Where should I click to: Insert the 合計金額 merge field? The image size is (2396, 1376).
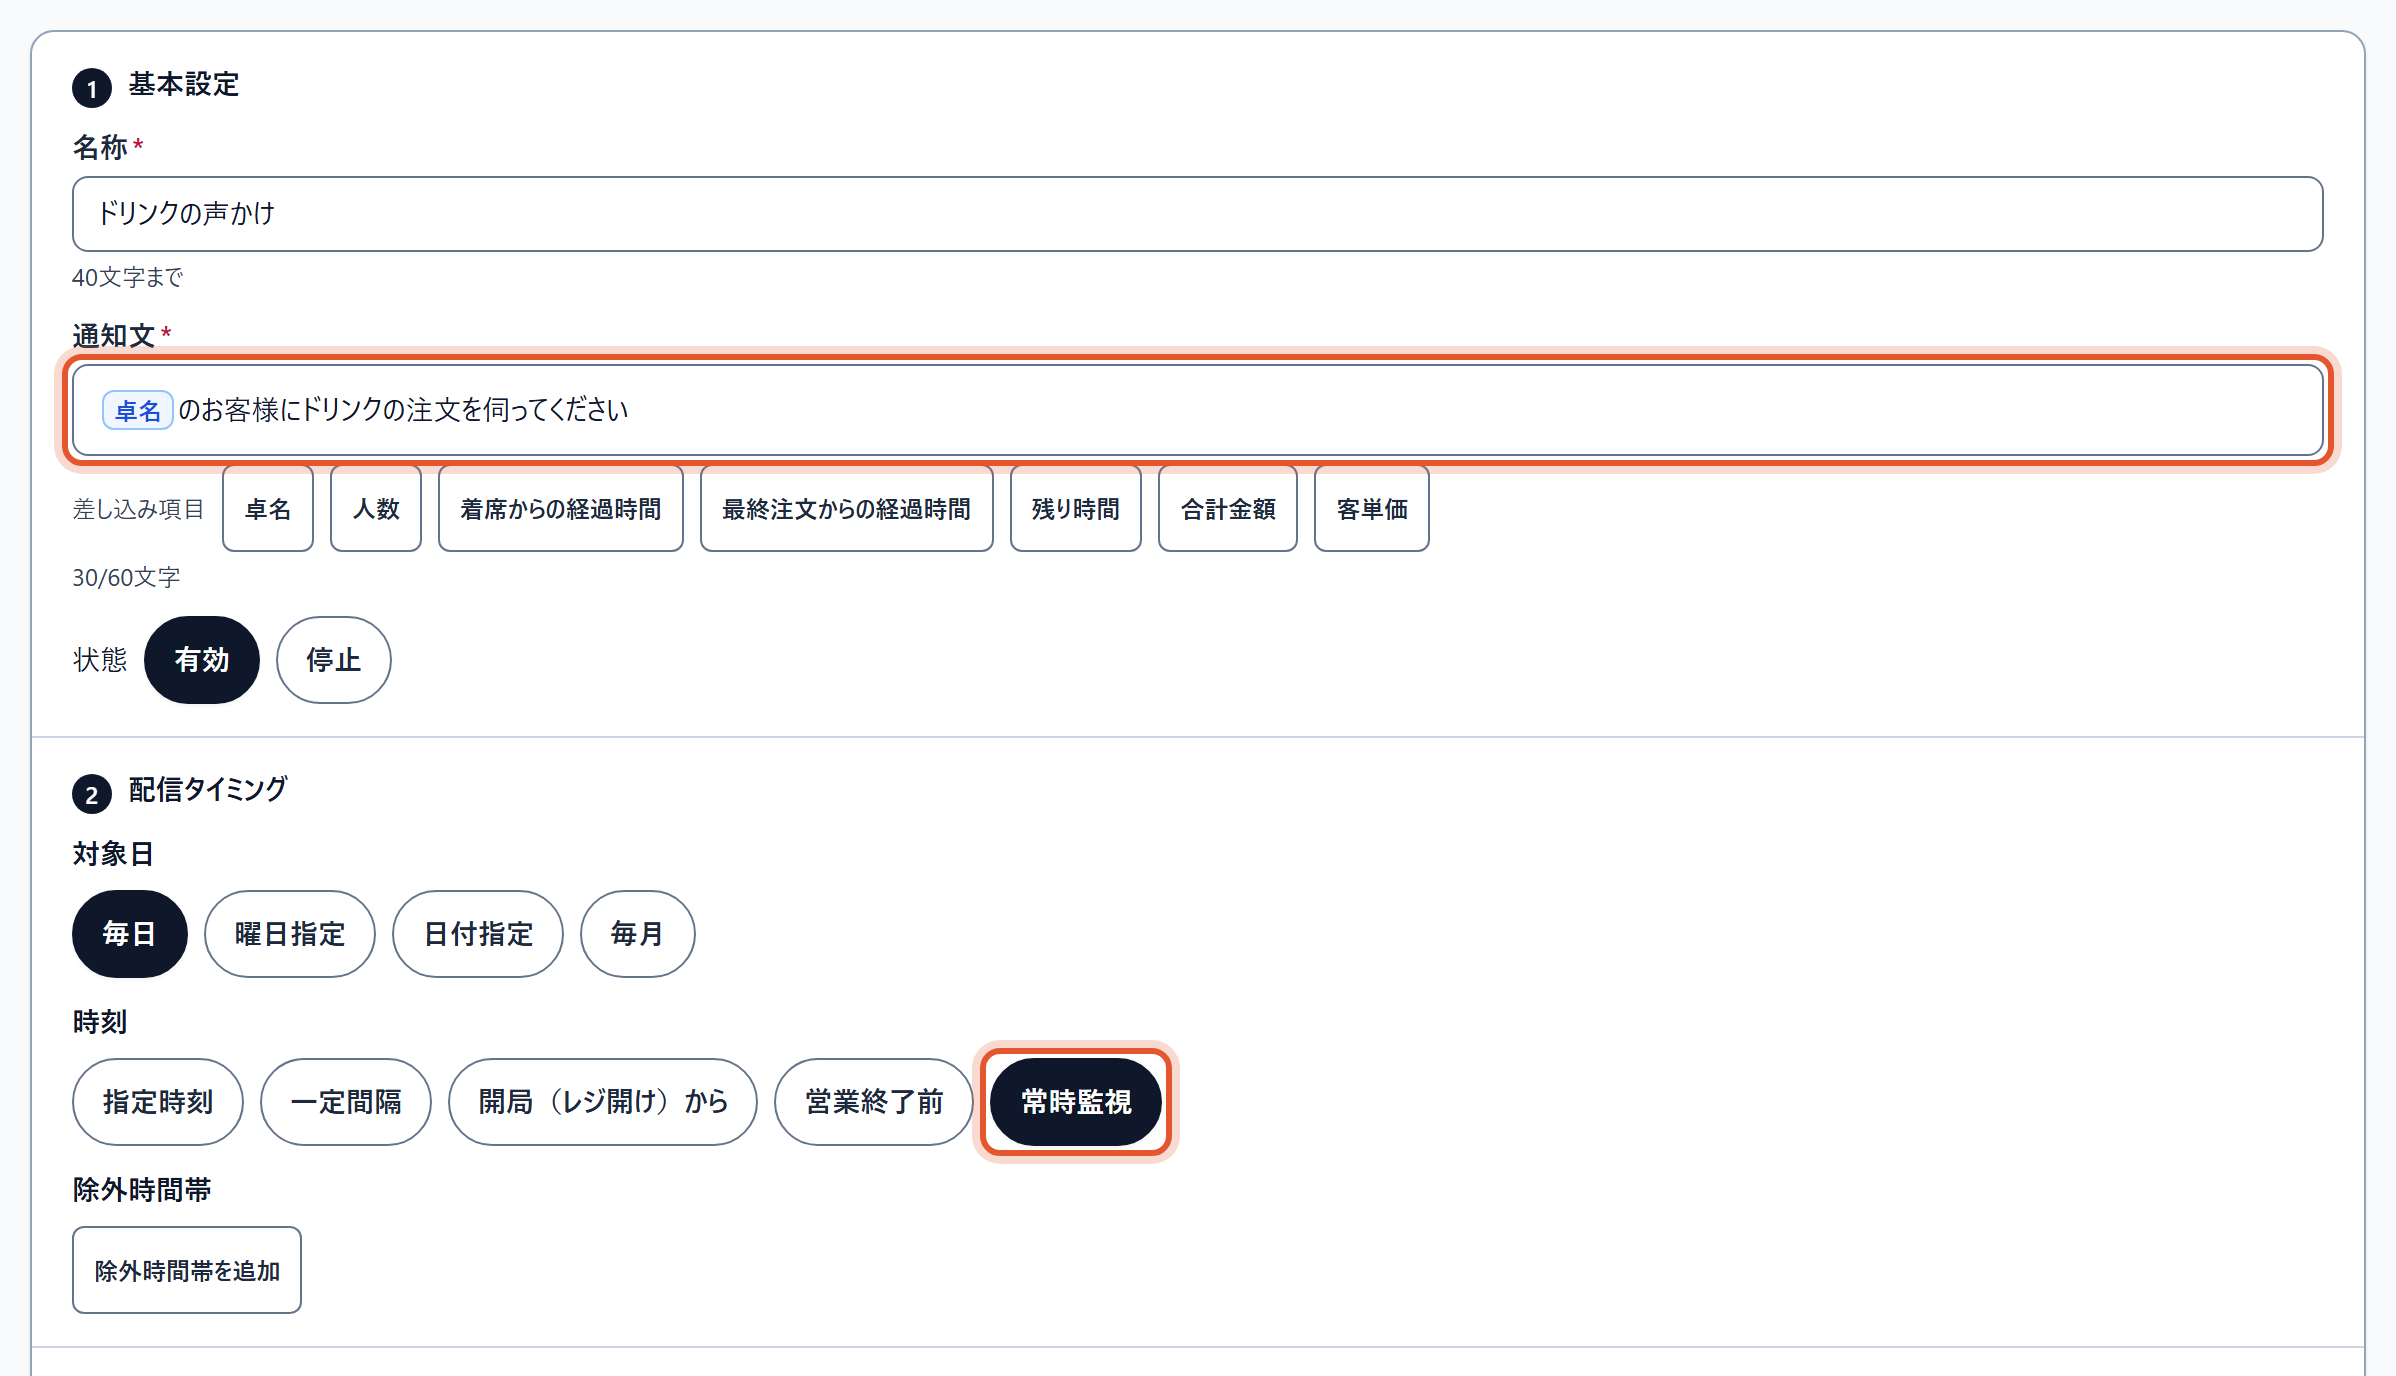pos(1228,508)
